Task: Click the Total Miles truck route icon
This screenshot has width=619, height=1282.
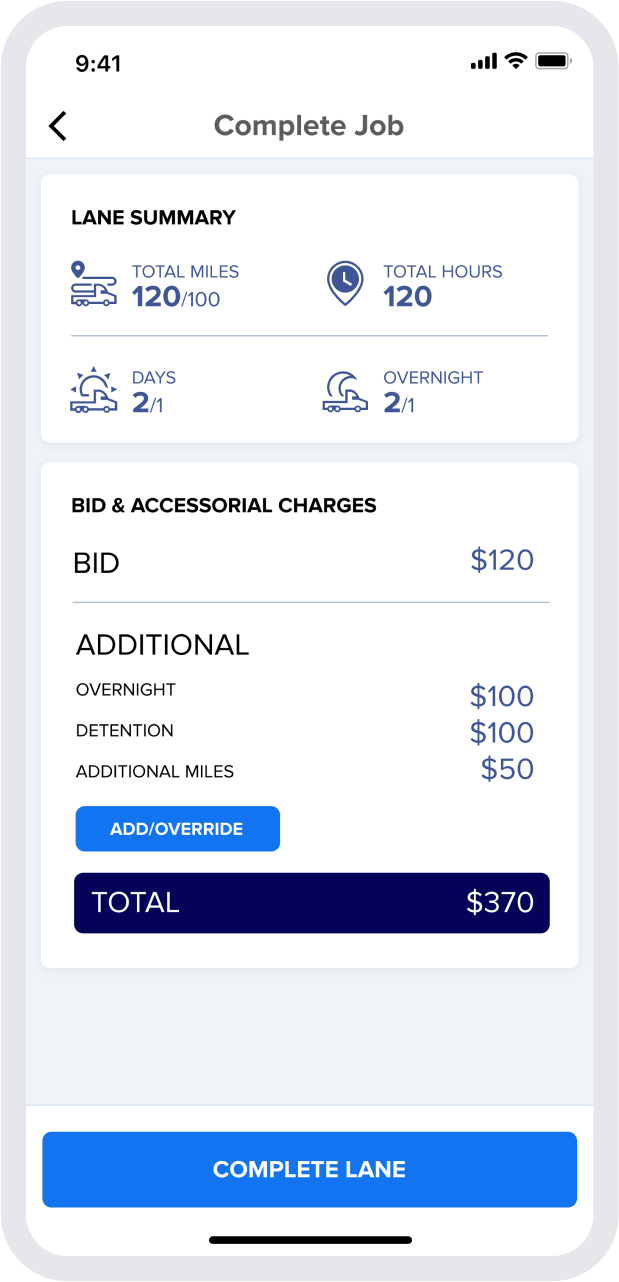Action: coord(93,284)
